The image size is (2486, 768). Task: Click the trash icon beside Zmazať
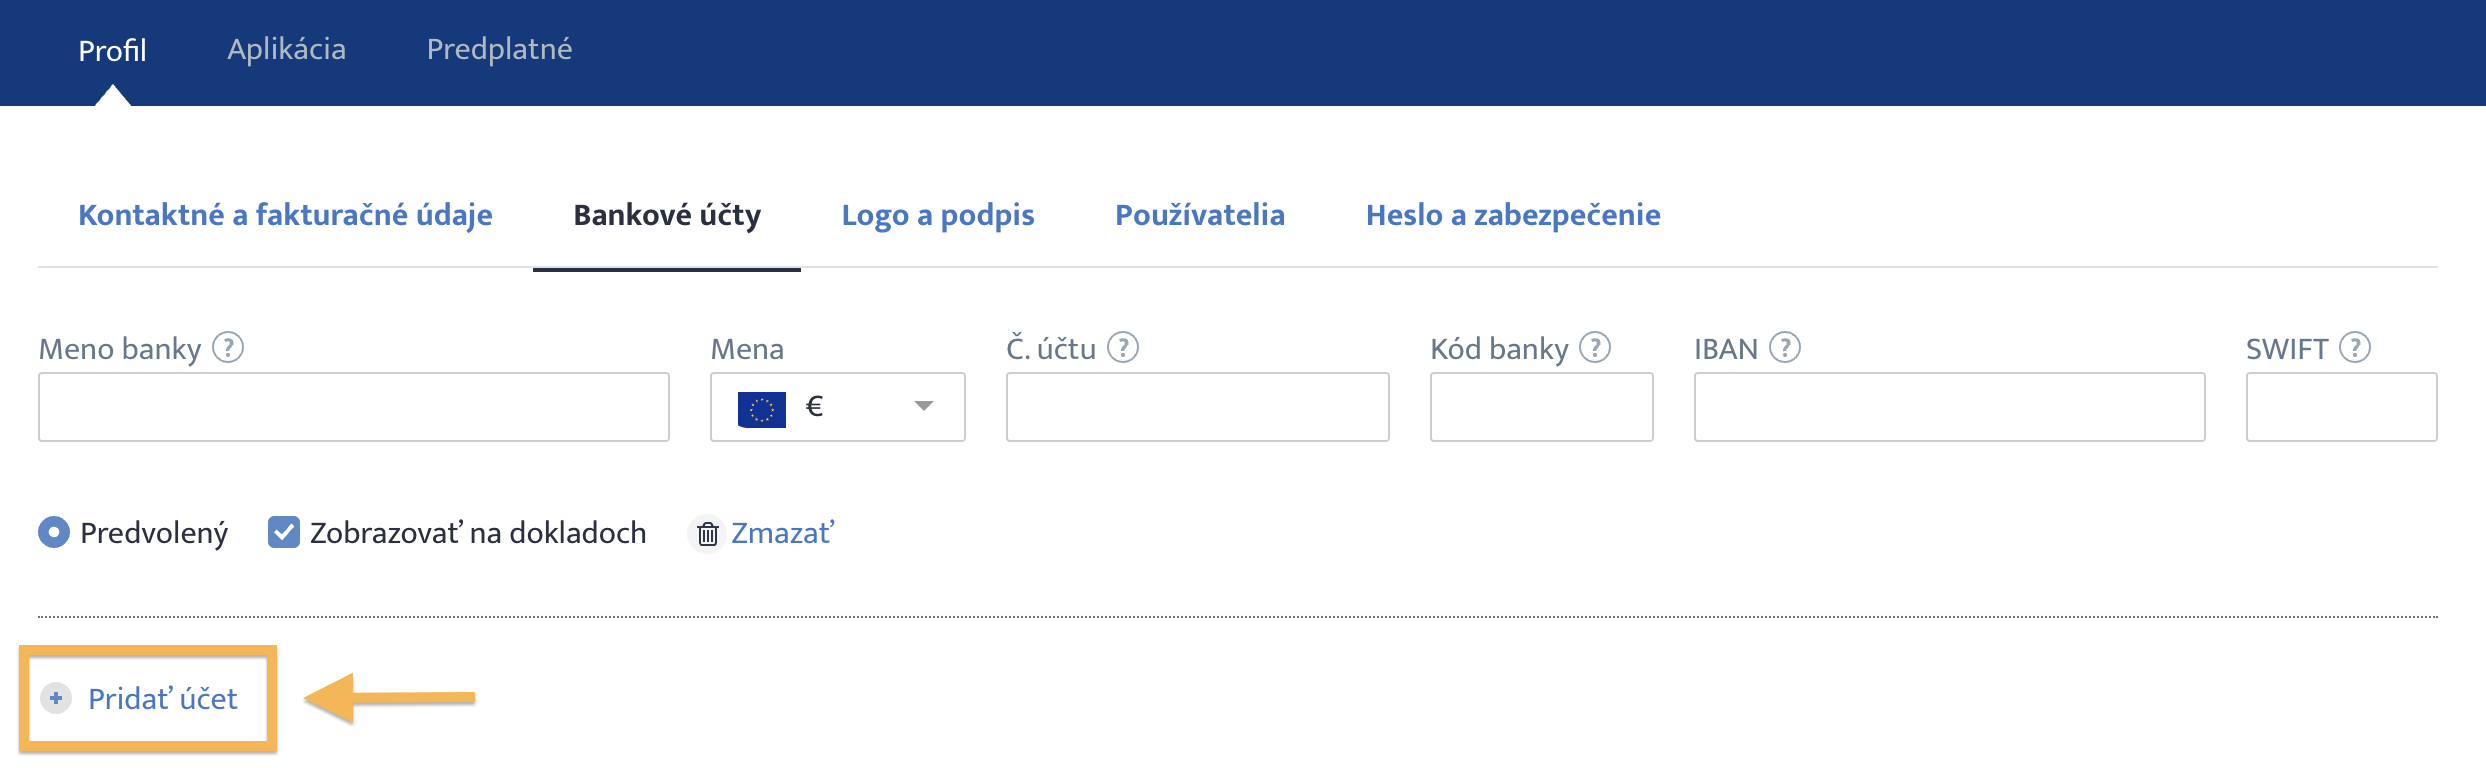coord(707,534)
